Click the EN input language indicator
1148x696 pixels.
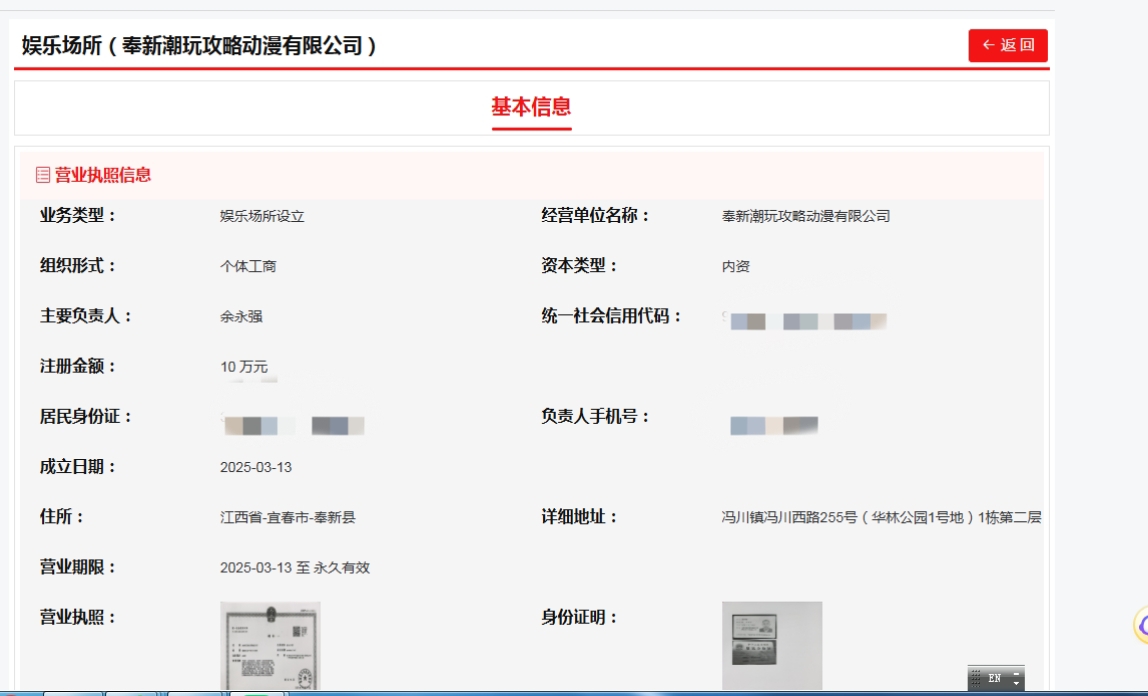point(994,678)
